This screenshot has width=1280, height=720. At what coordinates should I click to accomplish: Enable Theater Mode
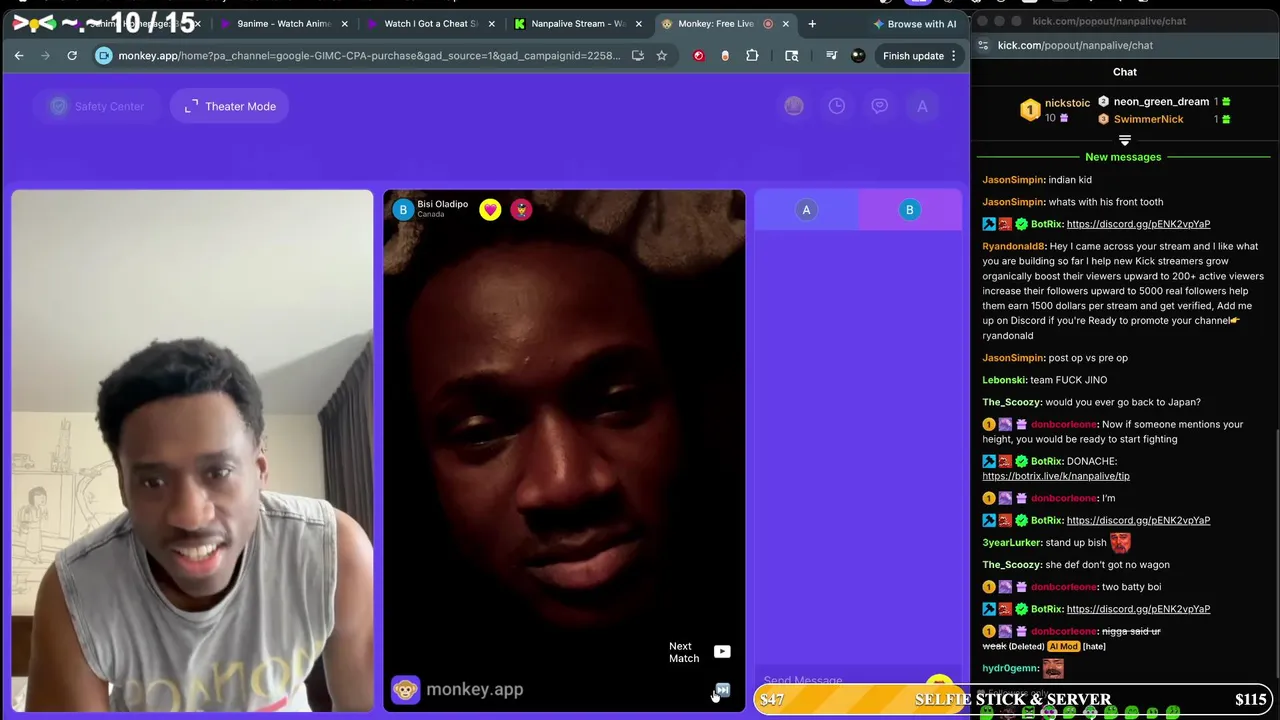pyautogui.click(x=230, y=106)
